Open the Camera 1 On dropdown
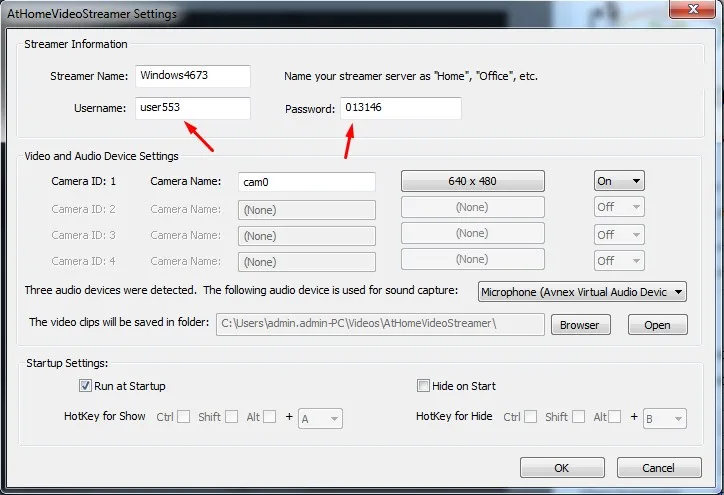This screenshot has width=724, height=495. click(x=619, y=181)
